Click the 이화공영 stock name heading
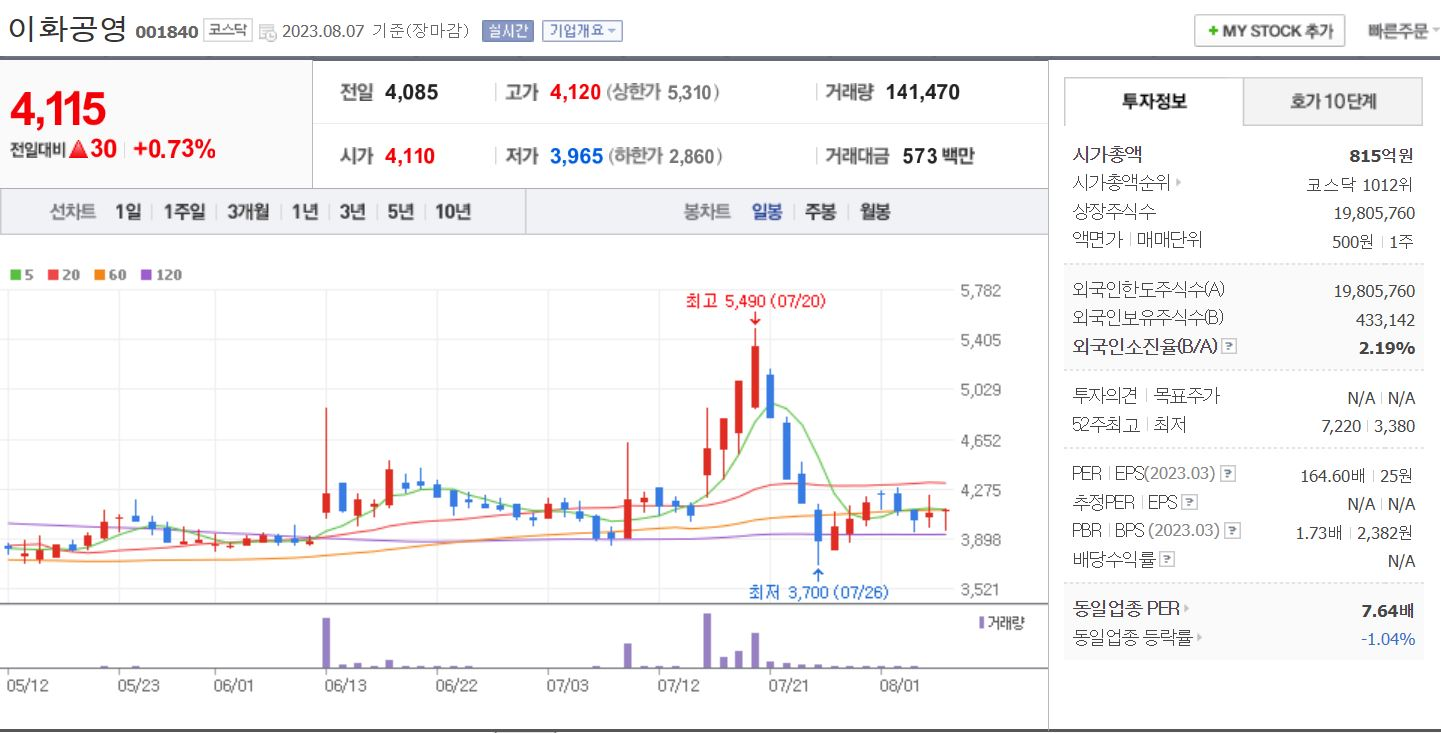Image resolution: width=1441 pixels, height=733 pixels. tap(67, 29)
